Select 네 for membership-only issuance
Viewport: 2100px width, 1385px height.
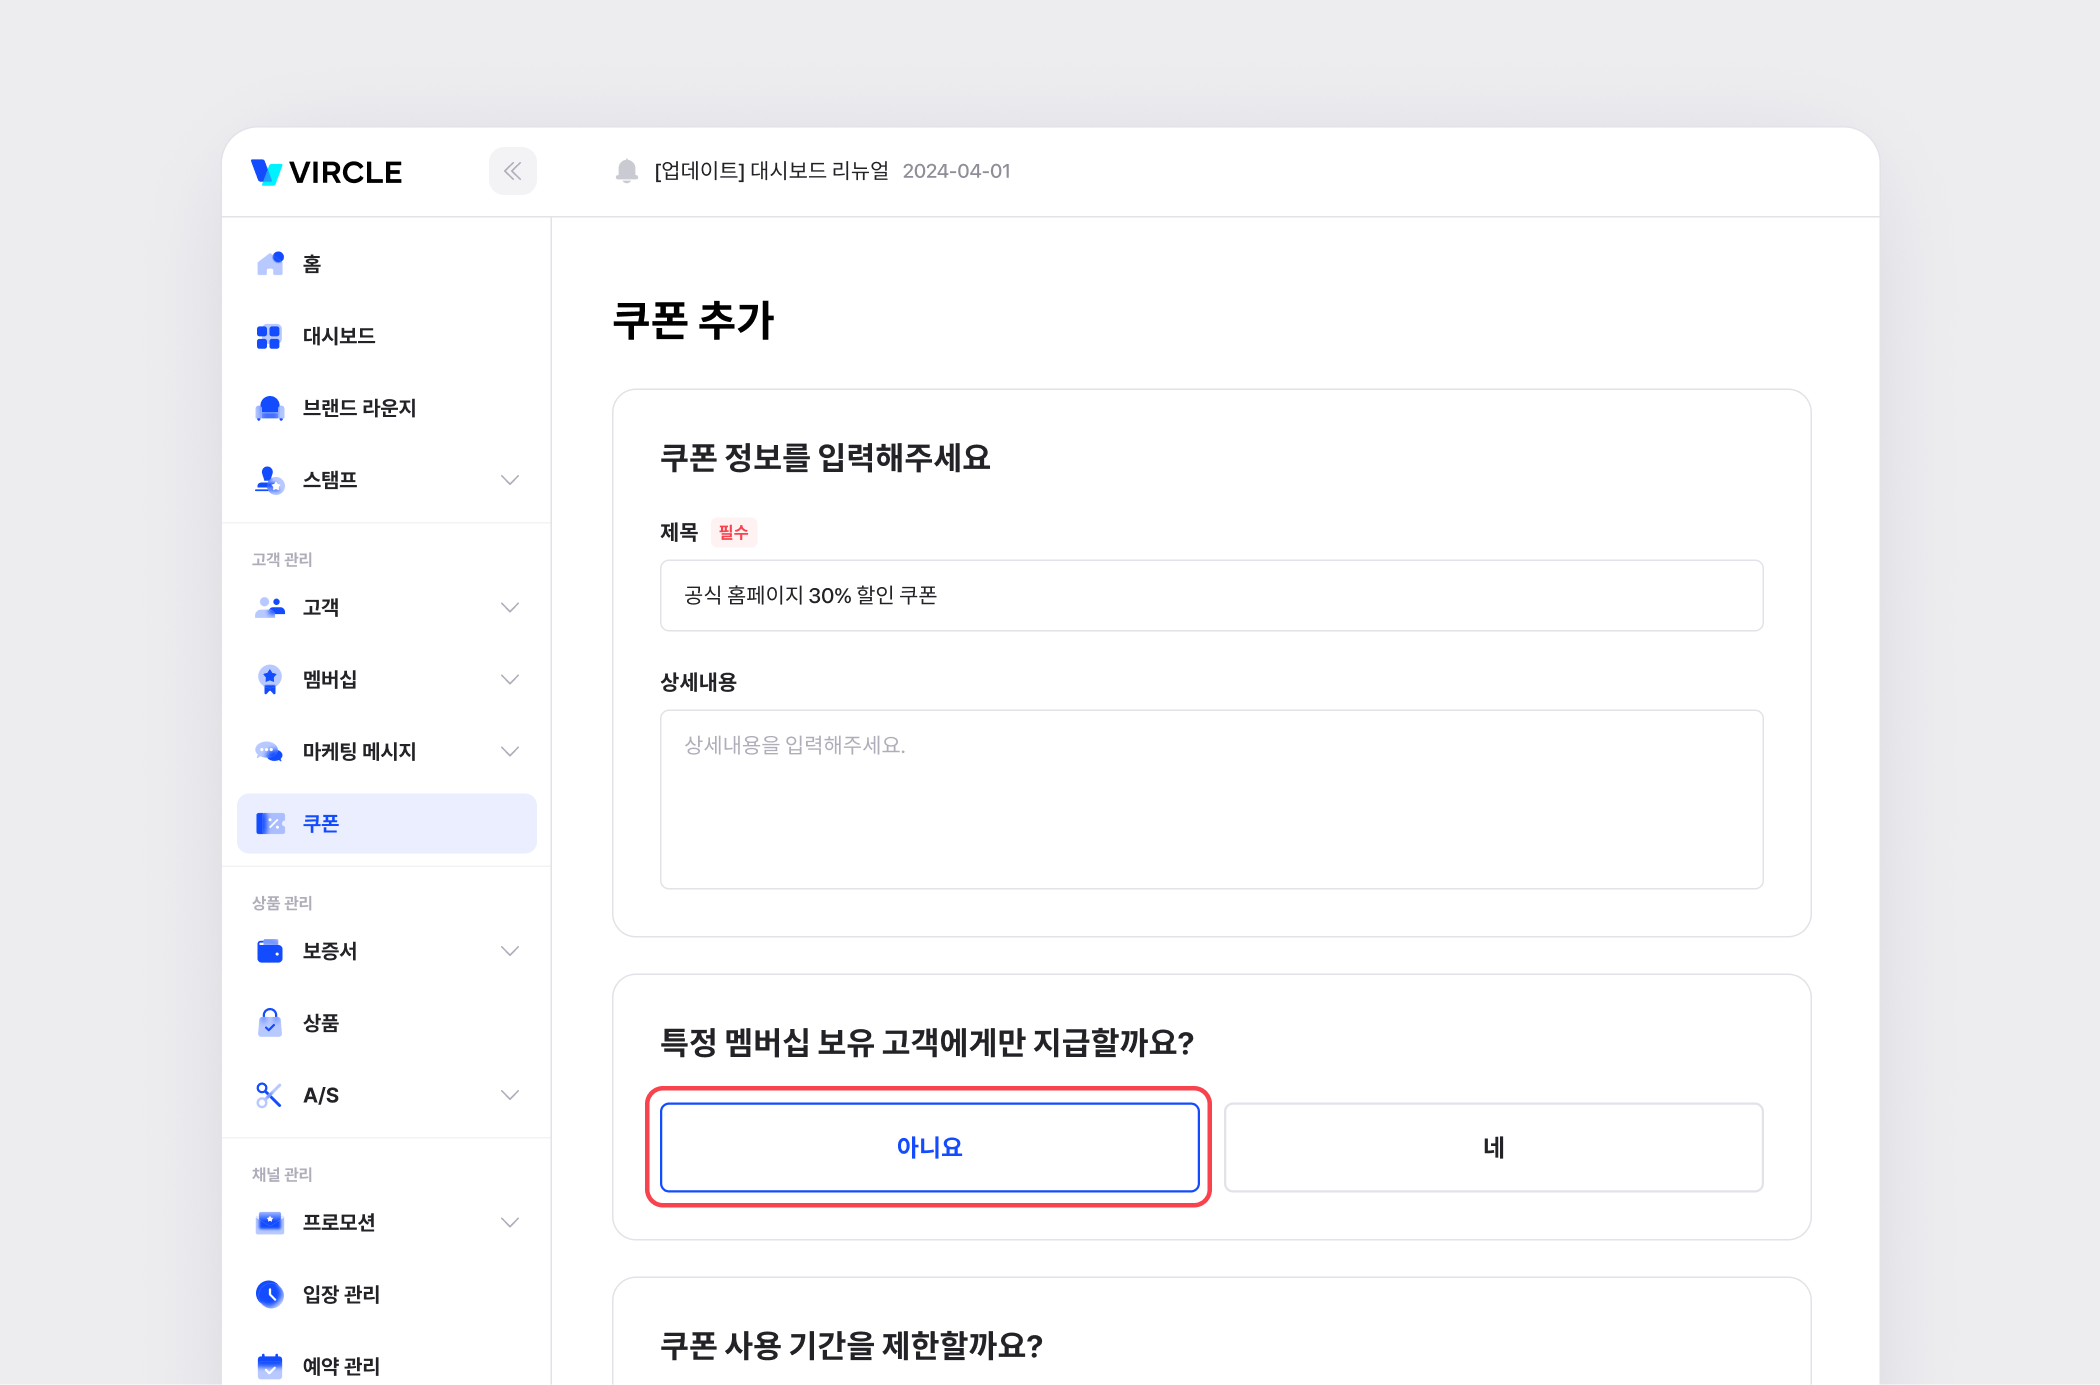1494,1147
